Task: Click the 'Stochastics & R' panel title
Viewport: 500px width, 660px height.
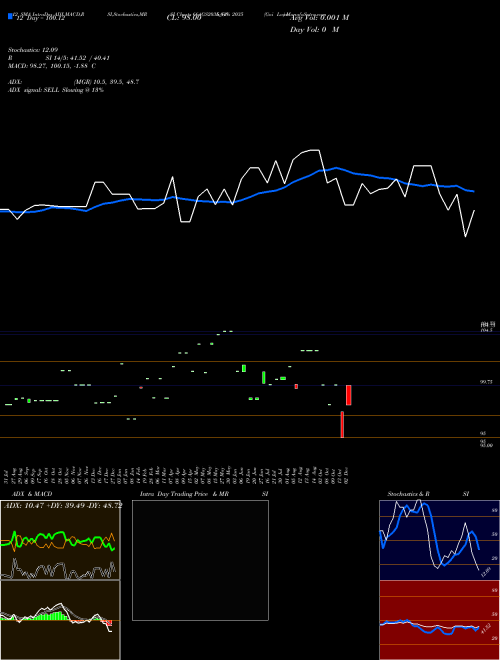Action: click(x=408, y=494)
